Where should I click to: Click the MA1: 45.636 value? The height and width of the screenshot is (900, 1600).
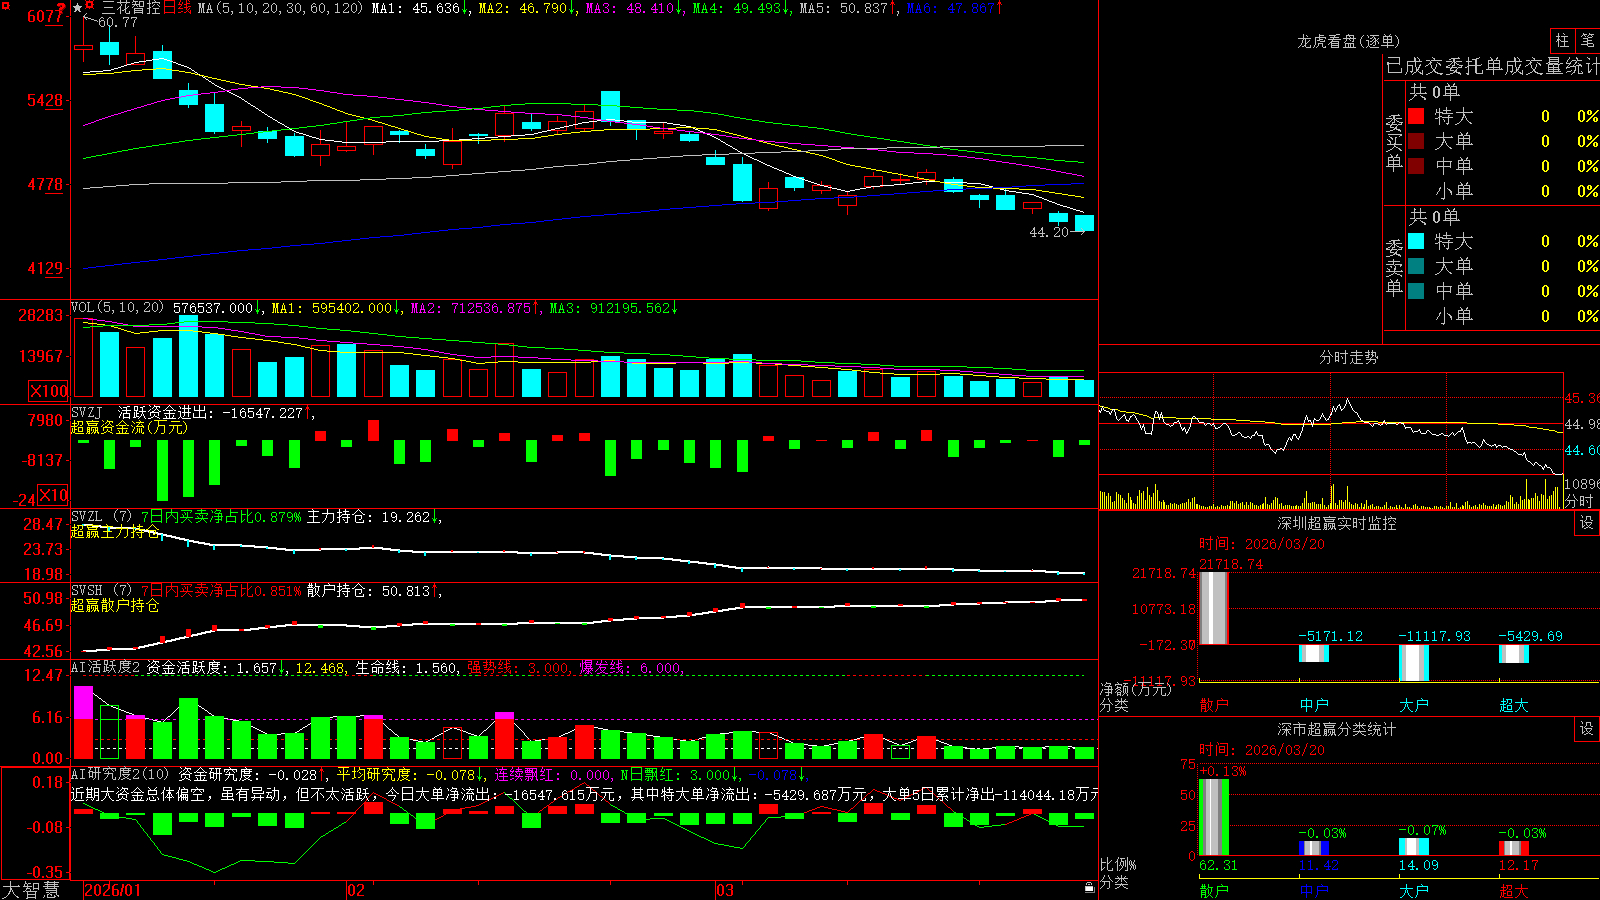pyautogui.click(x=420, y=8)
